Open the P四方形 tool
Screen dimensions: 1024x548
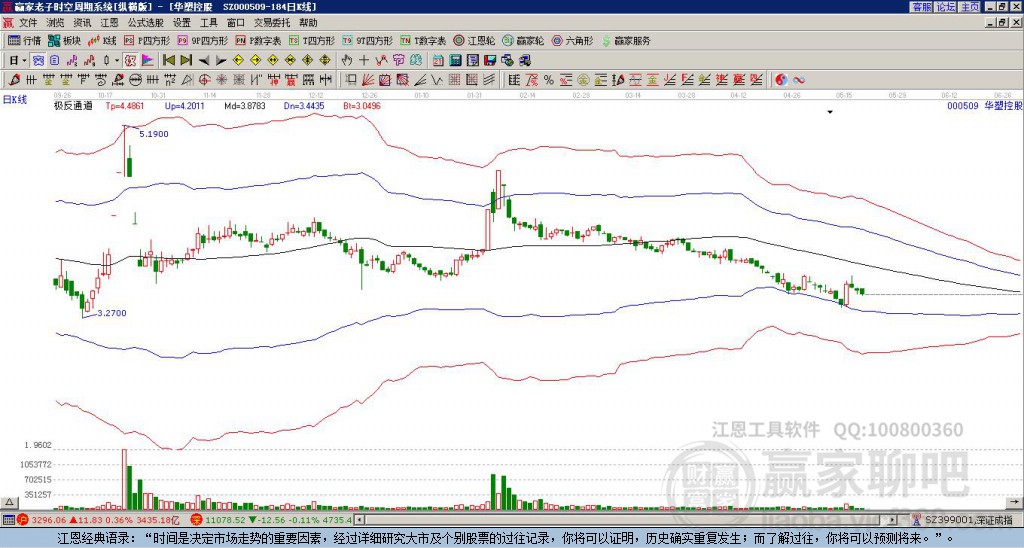[x=147, y=40]
